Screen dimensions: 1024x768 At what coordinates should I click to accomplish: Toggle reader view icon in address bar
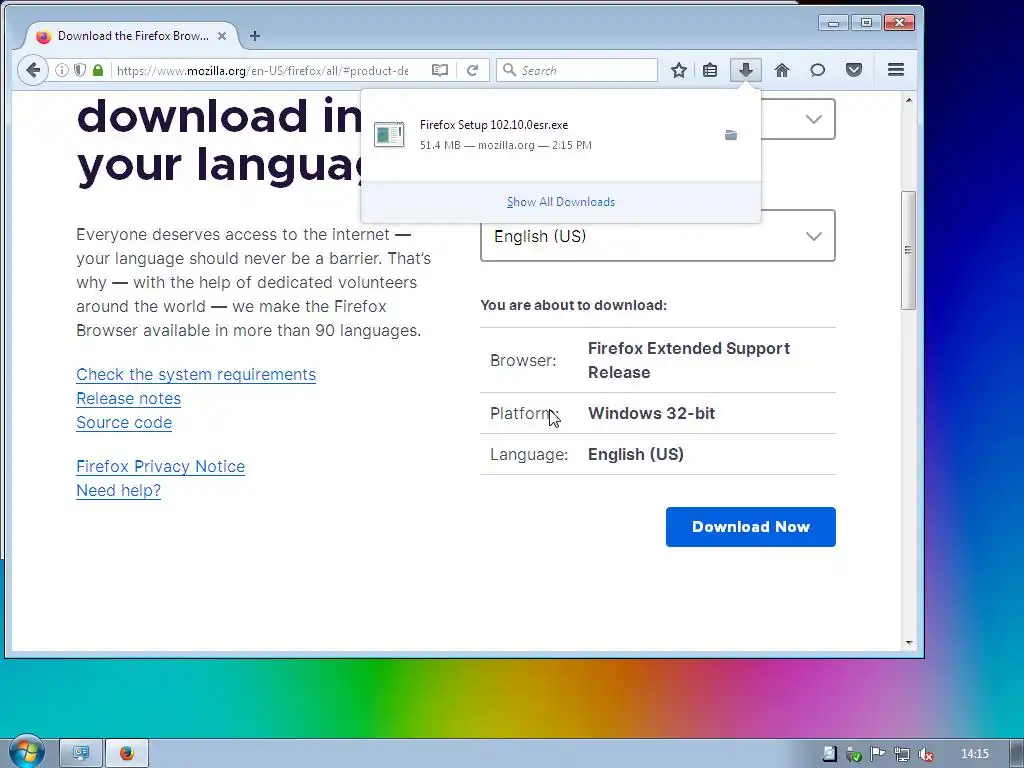click(440, 70)
